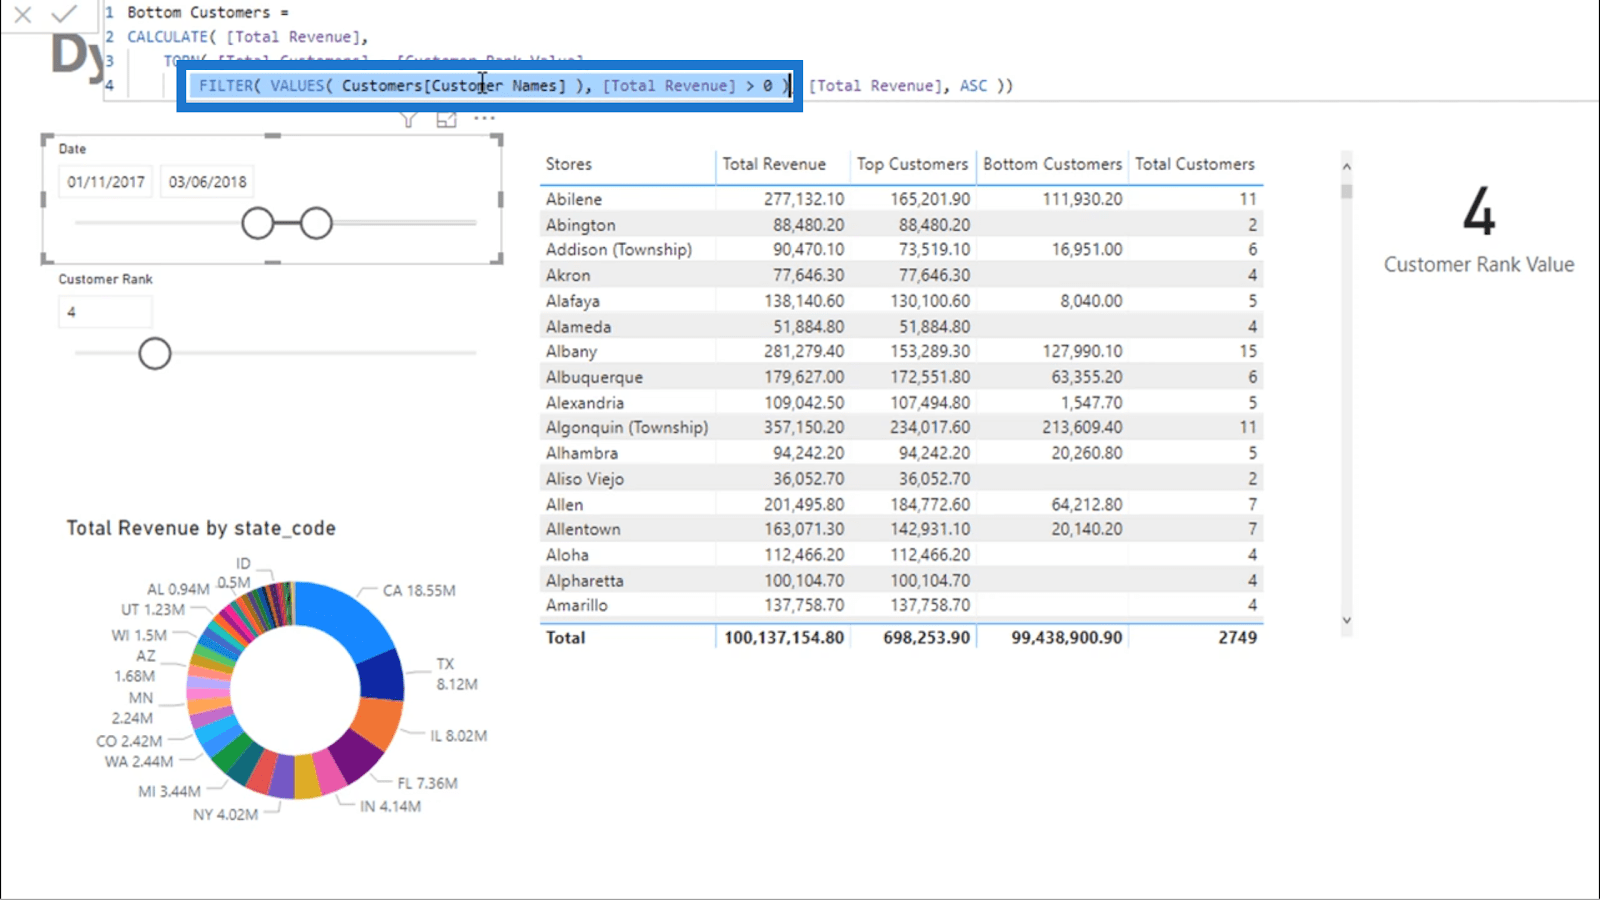The height and width of the screenshot is (900, 1600).
Task: Sort table by Top Customers column header
Action: (912, 164)
